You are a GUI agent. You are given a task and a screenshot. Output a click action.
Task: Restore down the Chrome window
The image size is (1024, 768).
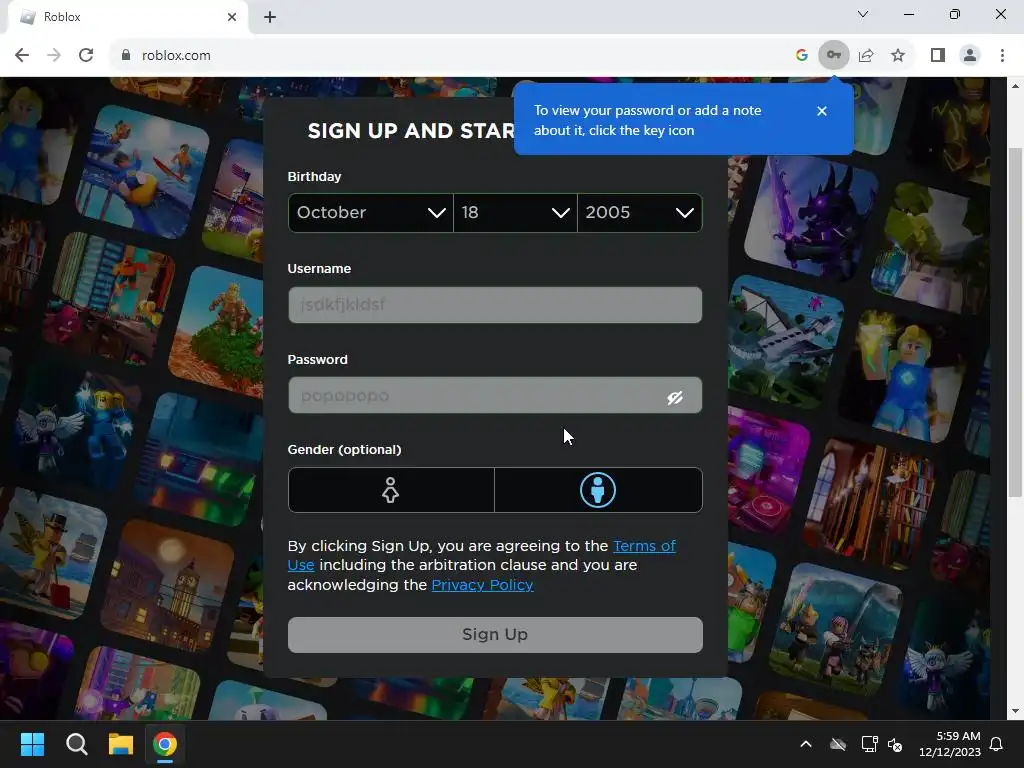tap(955, 14)
